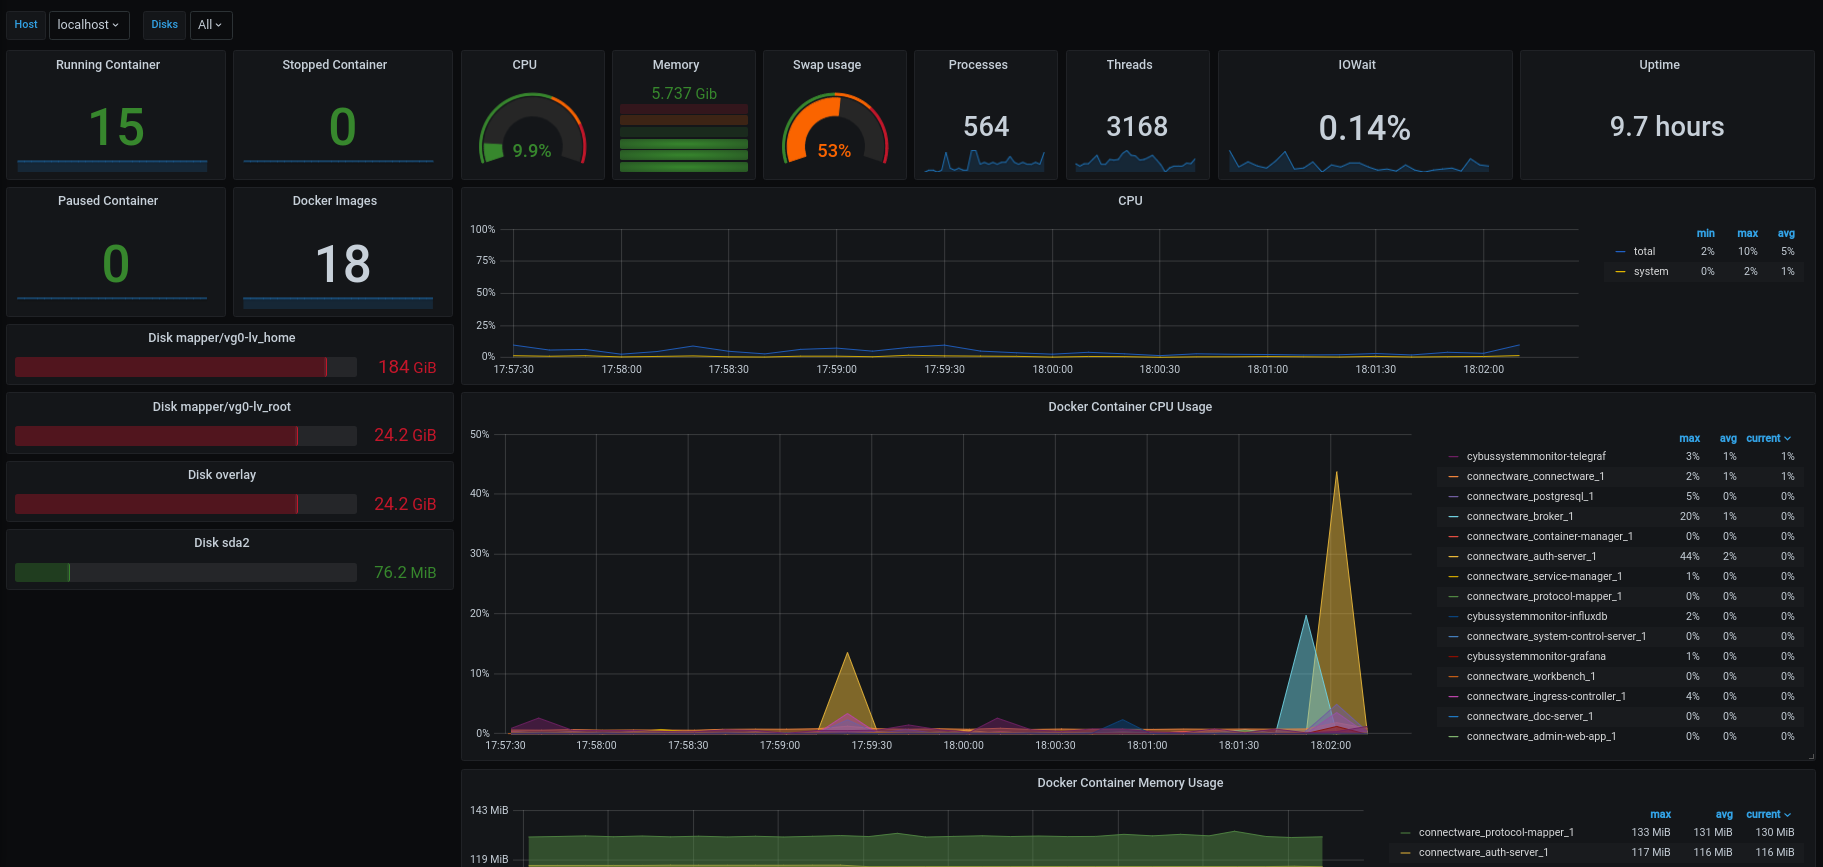Screen dimensions: 1823x867
Task: Toggle the total series in CPU legend
Action: (1644, 251)
